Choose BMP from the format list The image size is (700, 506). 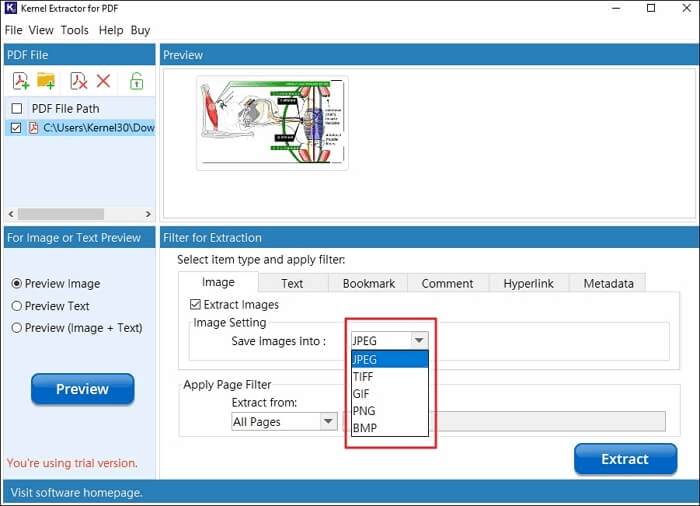tap(389, 427)
